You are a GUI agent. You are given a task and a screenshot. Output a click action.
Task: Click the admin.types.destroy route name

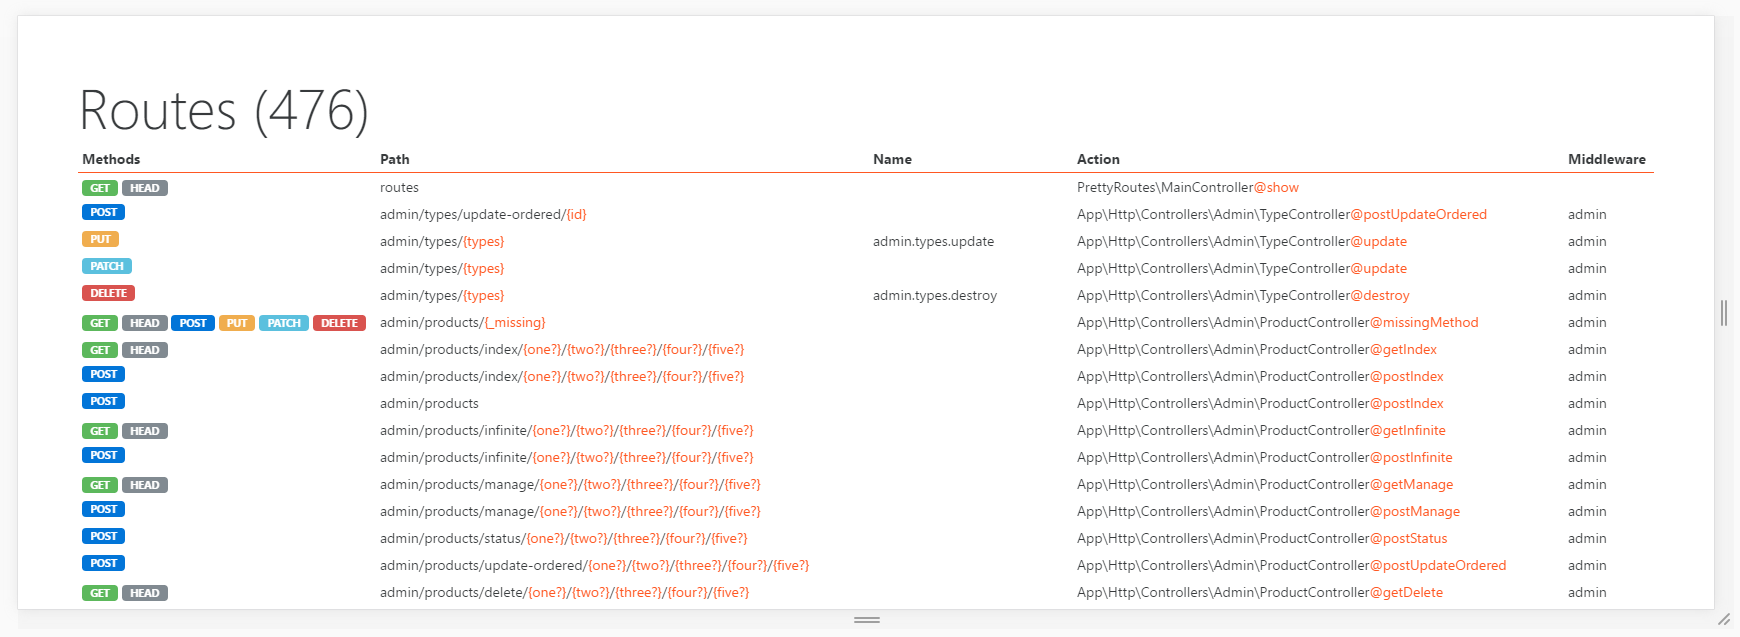pos(934,295)
